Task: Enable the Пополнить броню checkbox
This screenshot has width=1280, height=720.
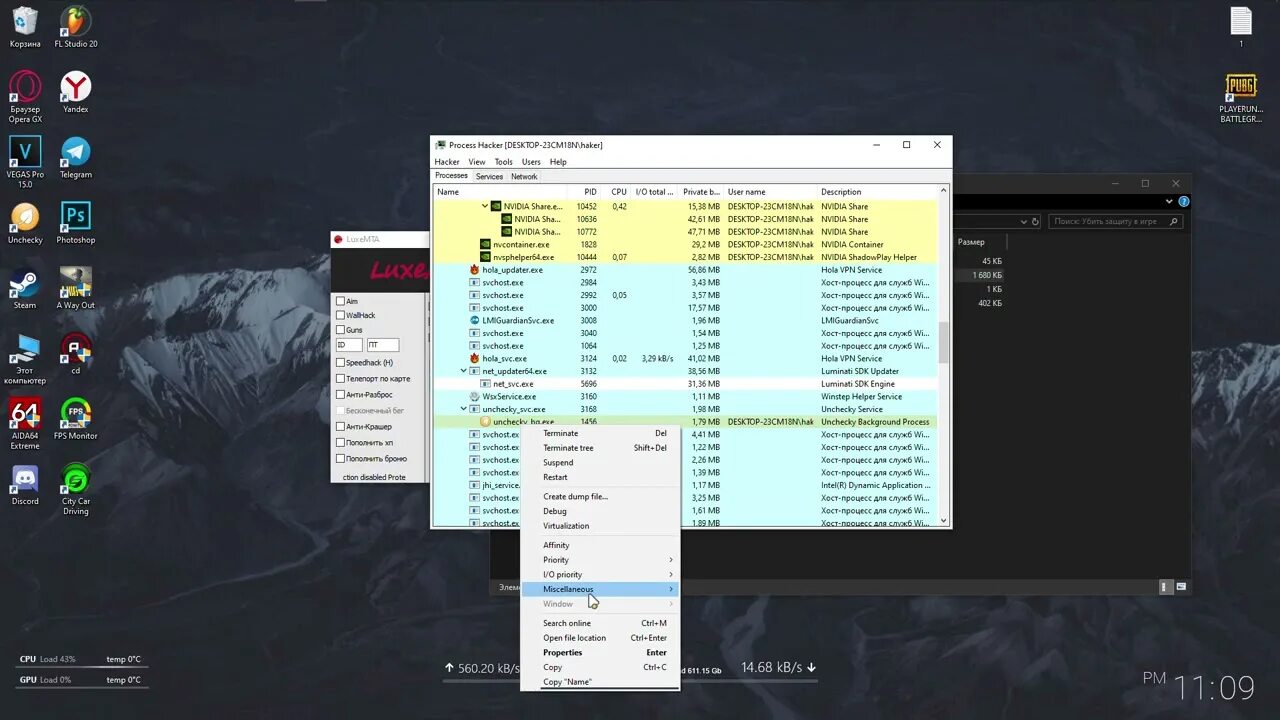Action: (x=340, y=458)
